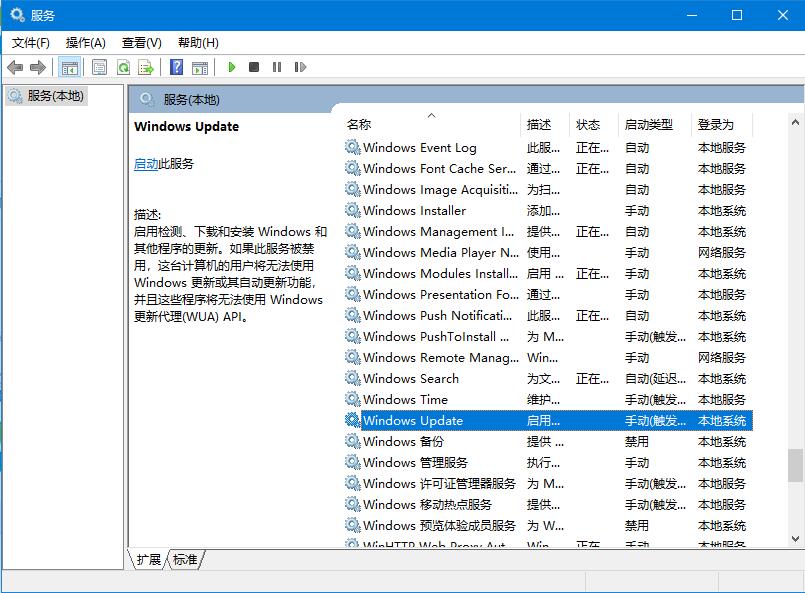Click gear icon of Windows Presentation Foundation
805x593 pixels.
[x=352, y=295]
